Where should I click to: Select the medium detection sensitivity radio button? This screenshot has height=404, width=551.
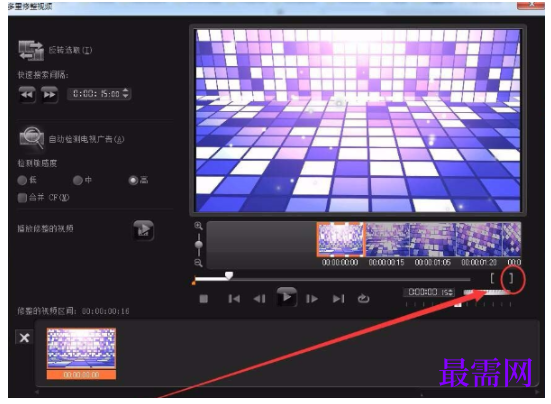(x=77, y=180)
